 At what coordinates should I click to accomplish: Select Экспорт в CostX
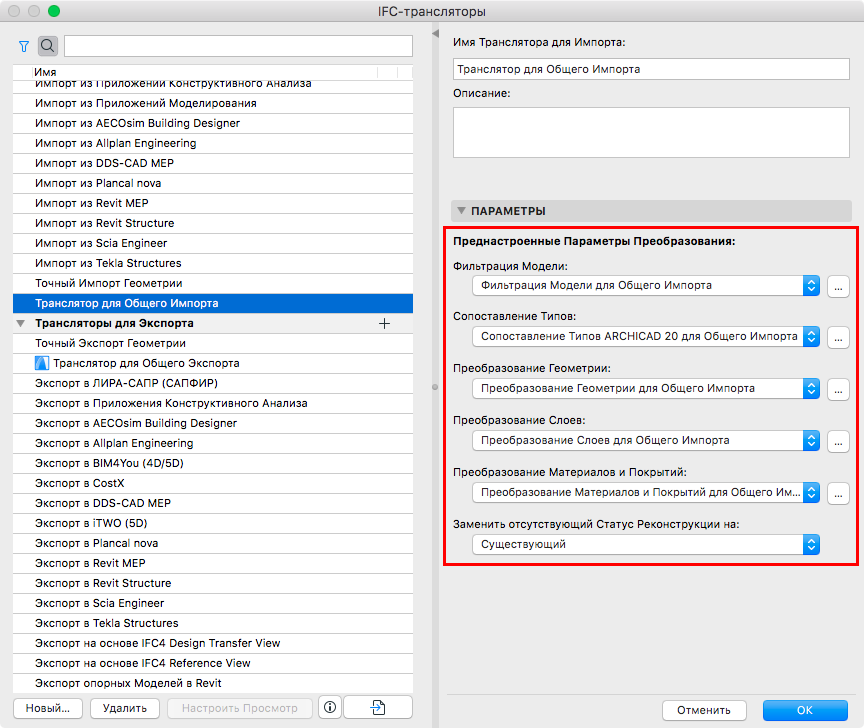tap(213, 483)
